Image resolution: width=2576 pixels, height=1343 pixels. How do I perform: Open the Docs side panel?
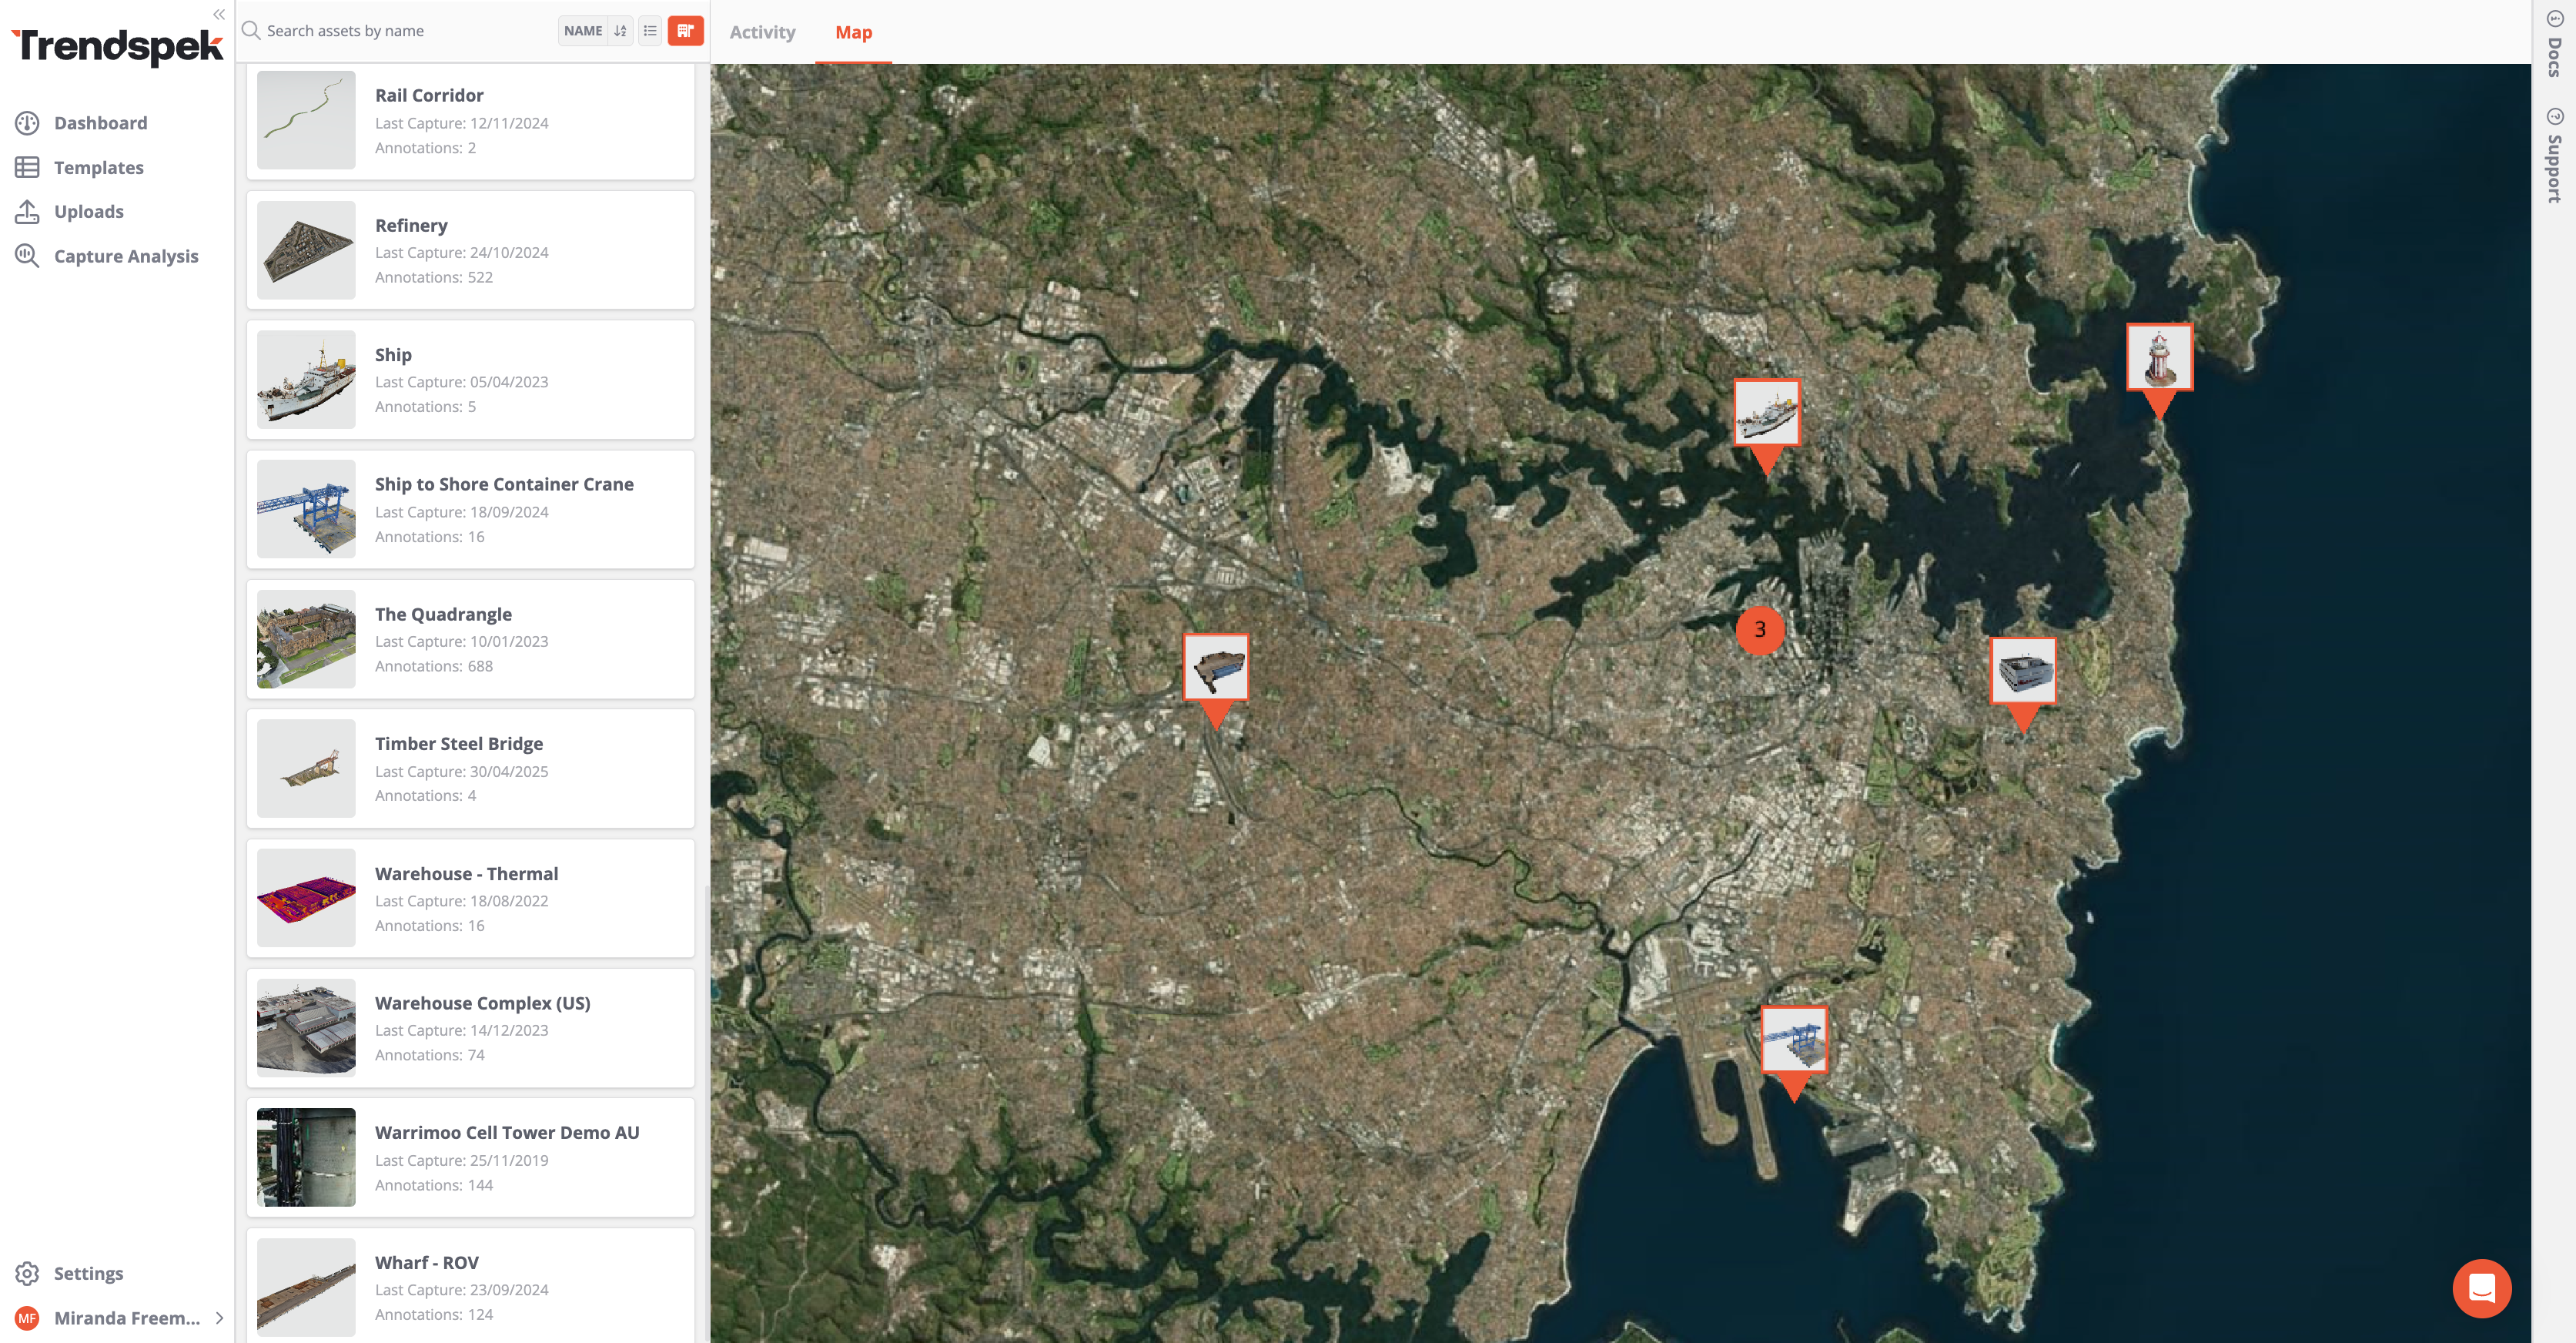tap(2555, 45)
